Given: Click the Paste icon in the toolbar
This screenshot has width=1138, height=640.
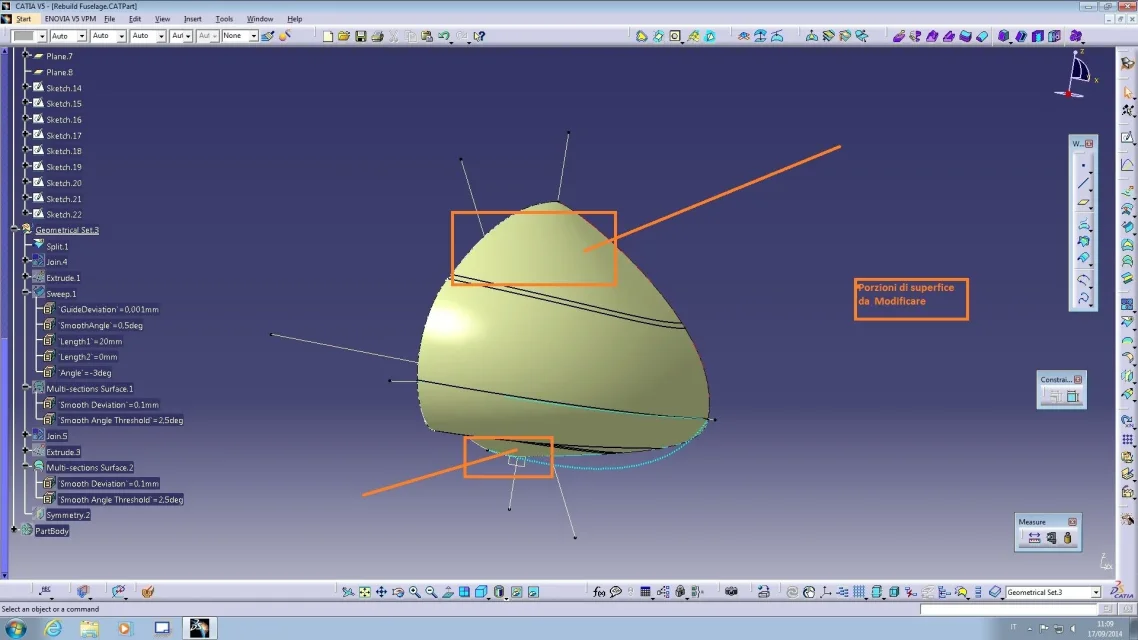Looking at the screenshot, I should coord(427,36).
